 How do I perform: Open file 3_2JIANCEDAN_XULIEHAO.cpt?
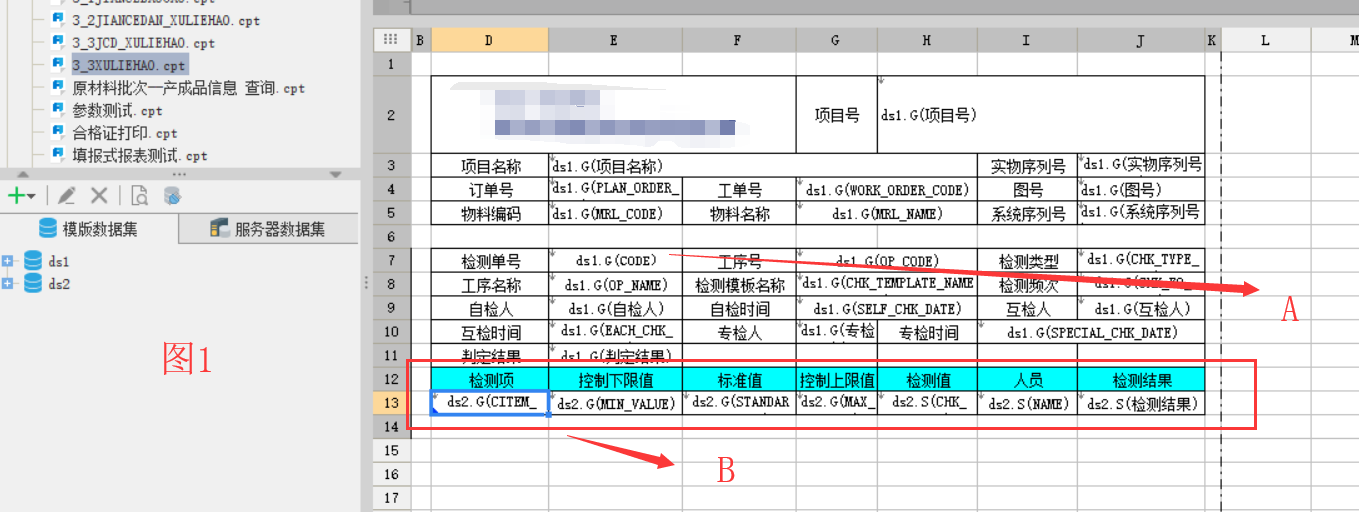point(166,20)
